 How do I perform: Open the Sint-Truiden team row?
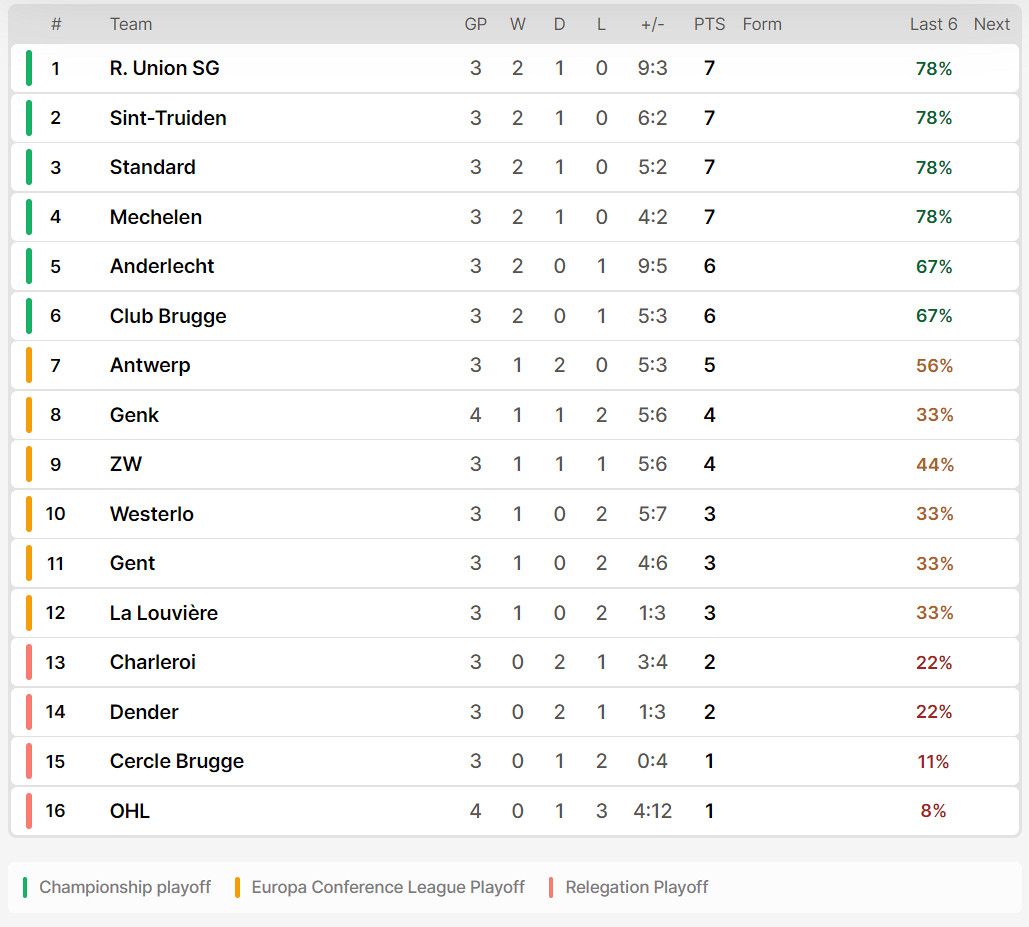pos(514,118)
